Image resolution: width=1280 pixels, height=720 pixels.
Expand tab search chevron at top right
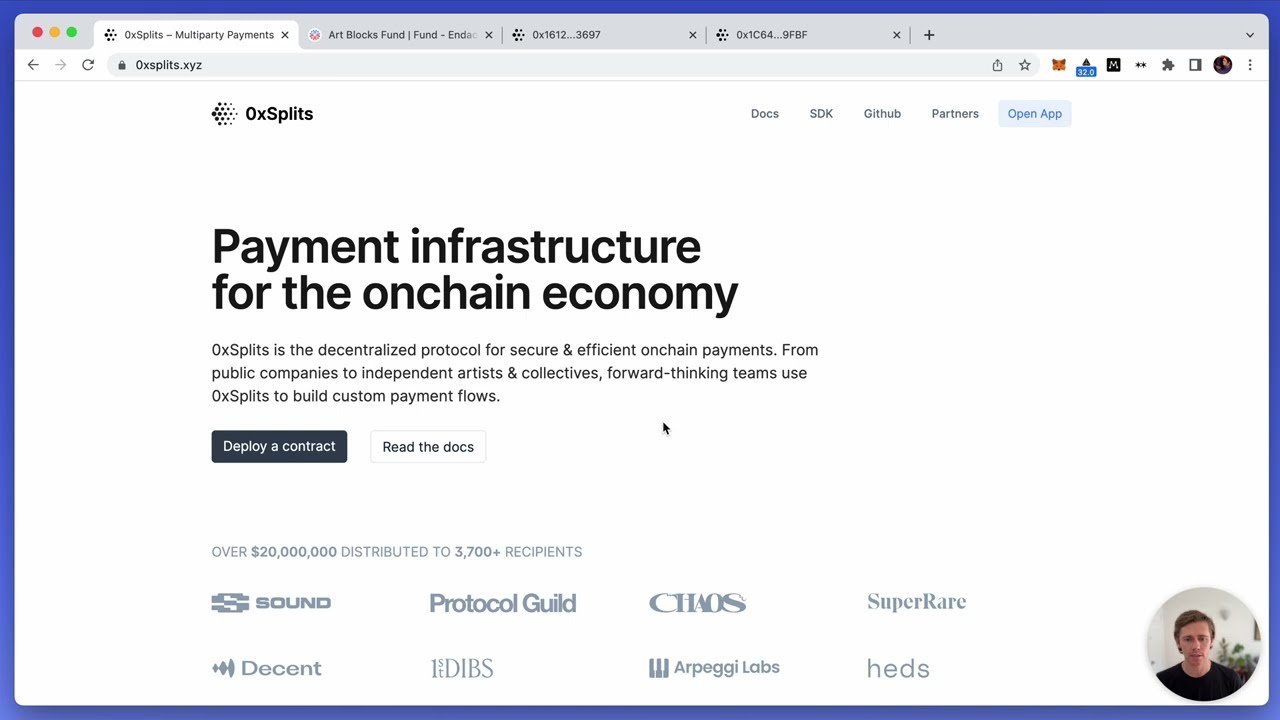[1250, 35]
